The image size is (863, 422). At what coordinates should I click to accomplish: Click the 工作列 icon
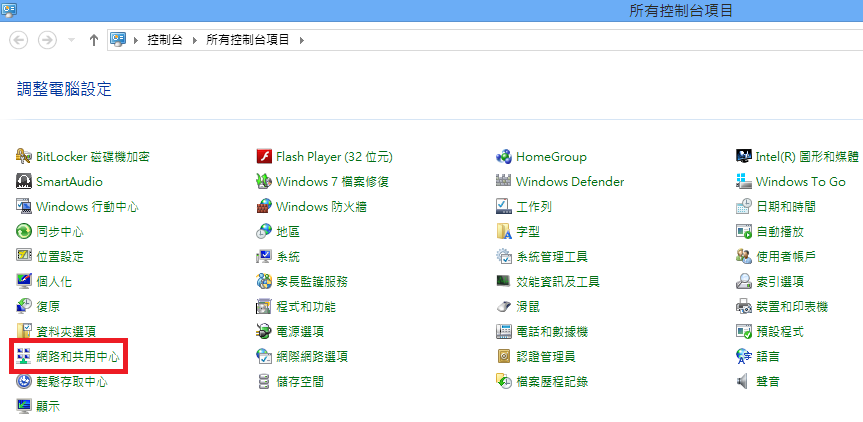point(504,207)
